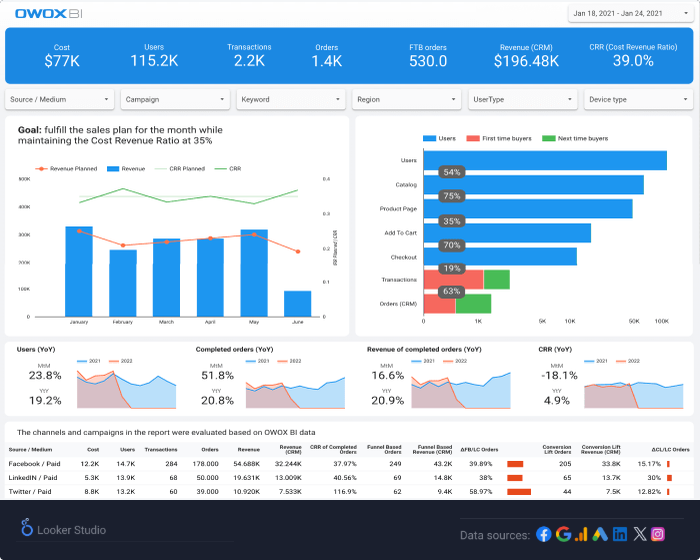Click the Cost $77K scorecard
This screenshot has width=700, height=560.
[x=62, y=55]
